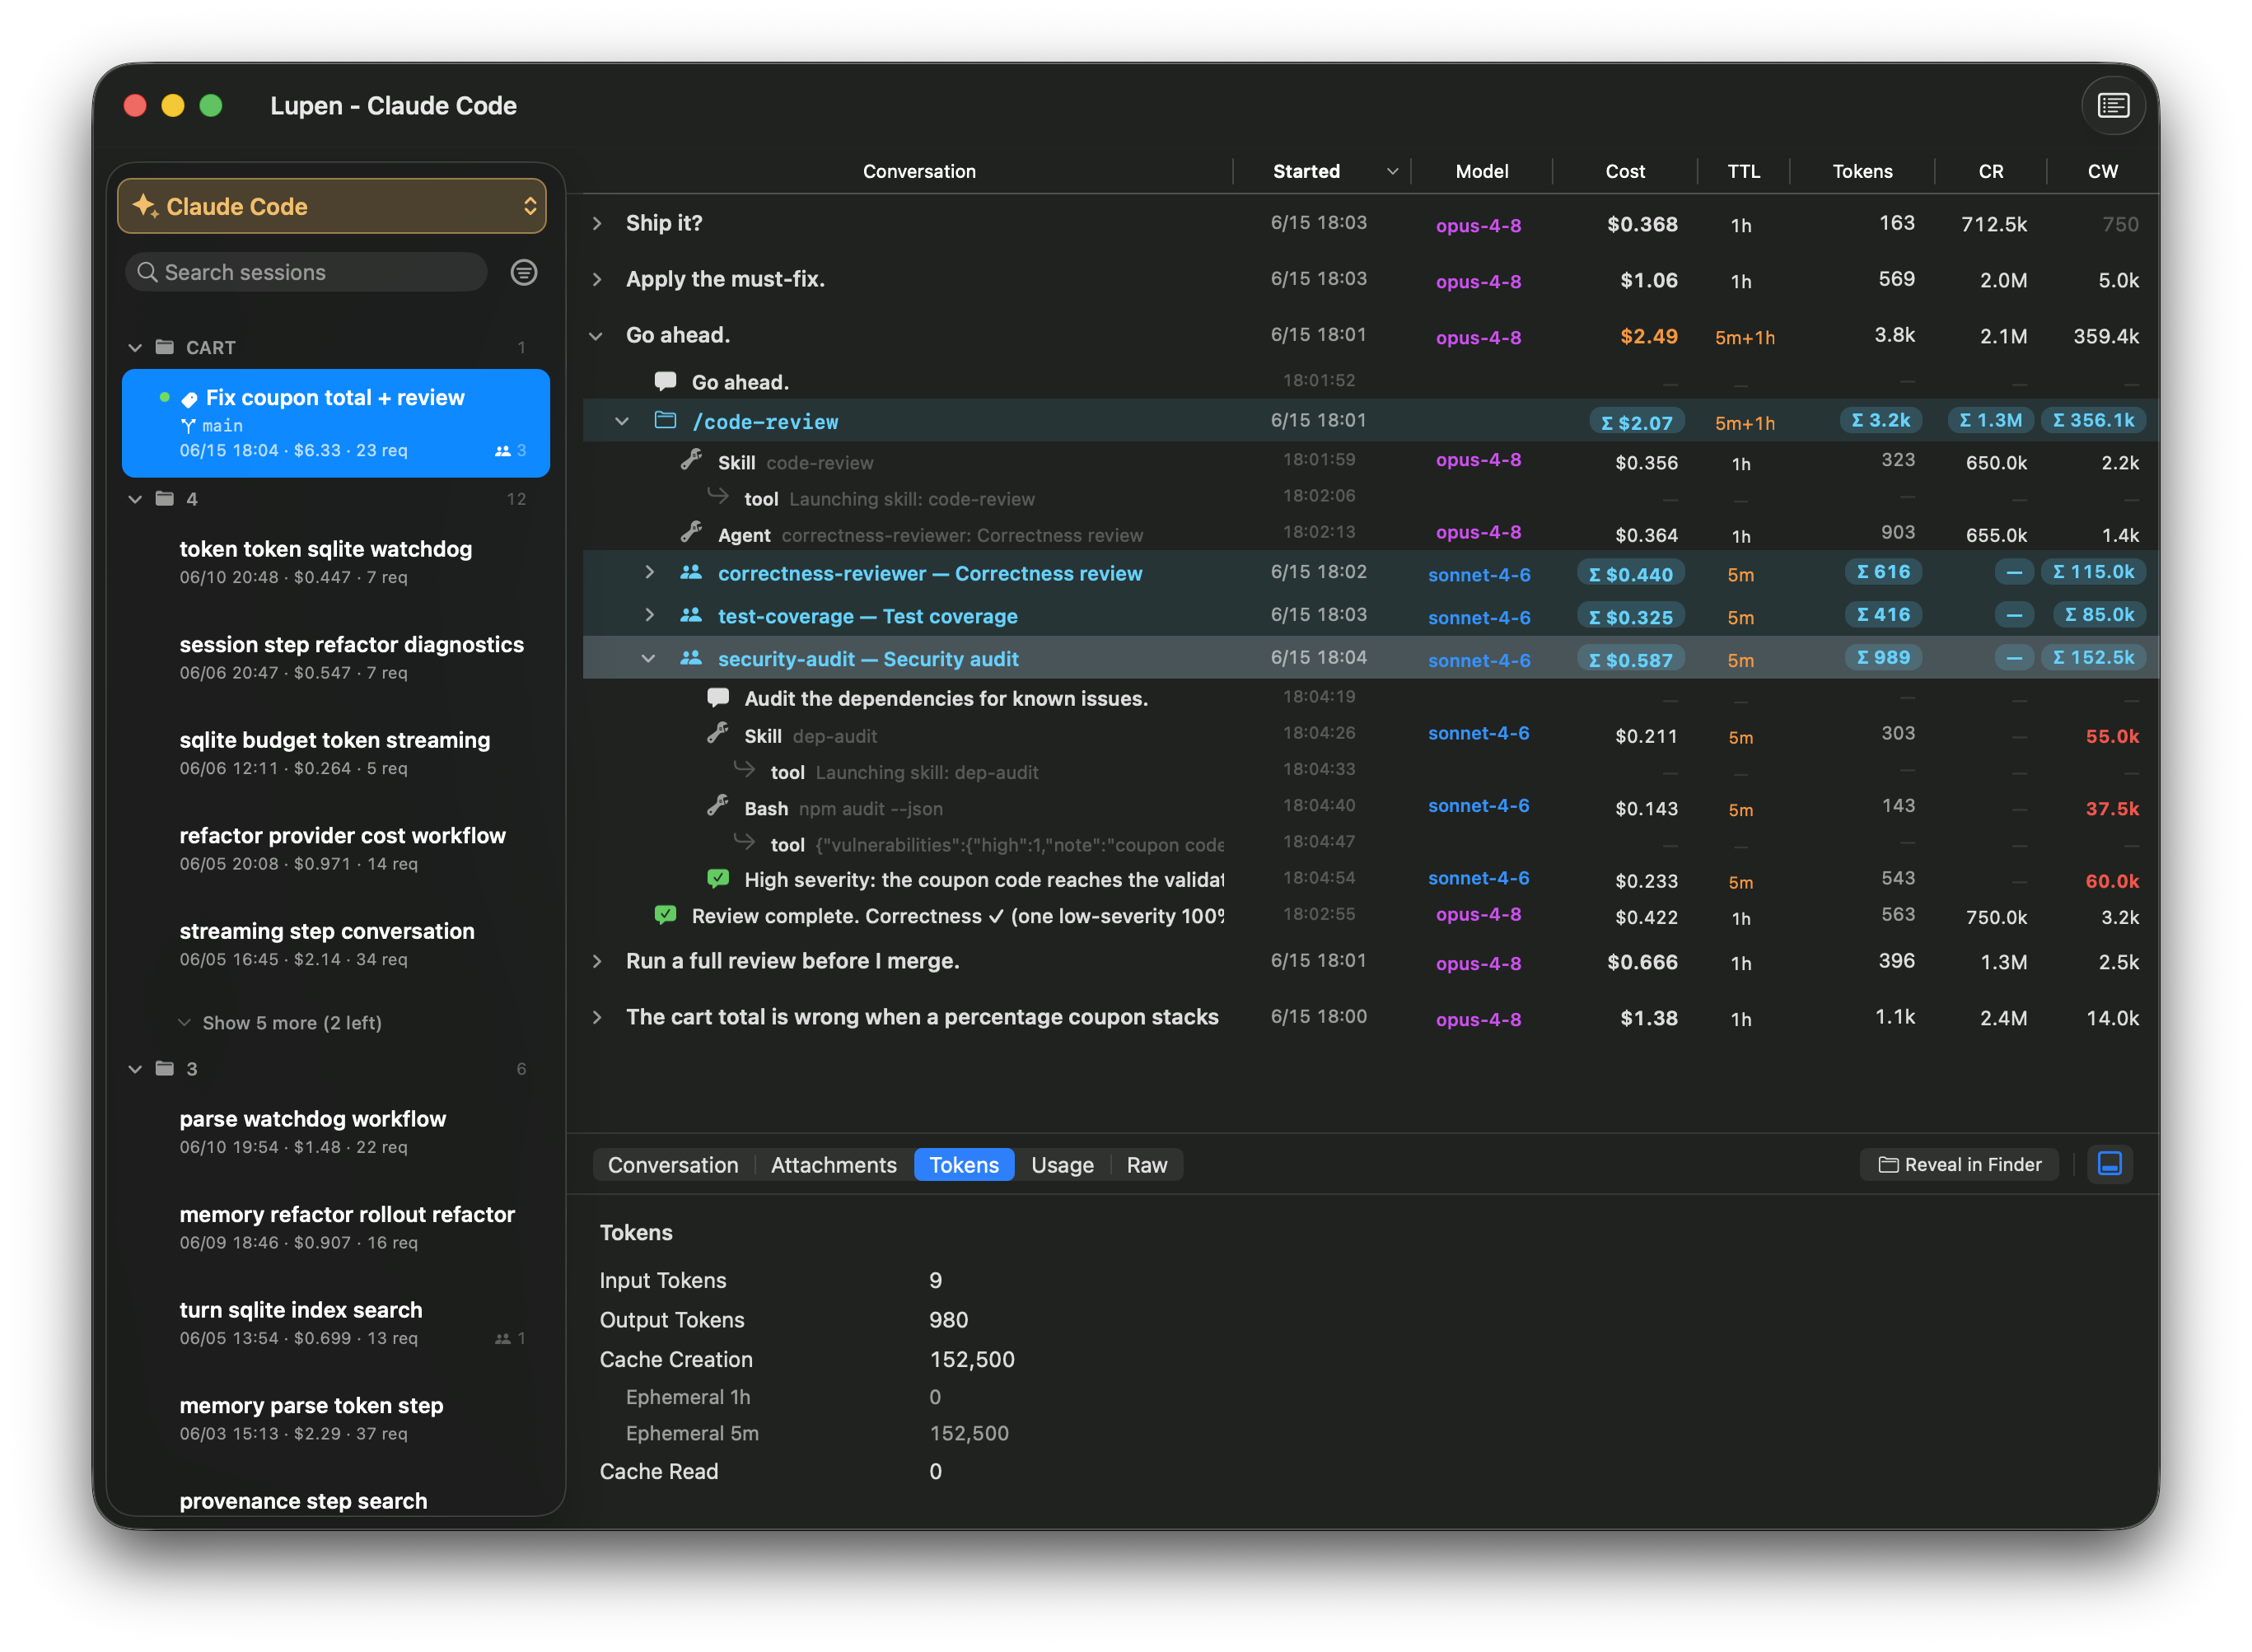Screen dimensions: 2252x1652
Task: Click Reveal in Finder button
Action: pyautogui.click(x=1959, y=1164)
